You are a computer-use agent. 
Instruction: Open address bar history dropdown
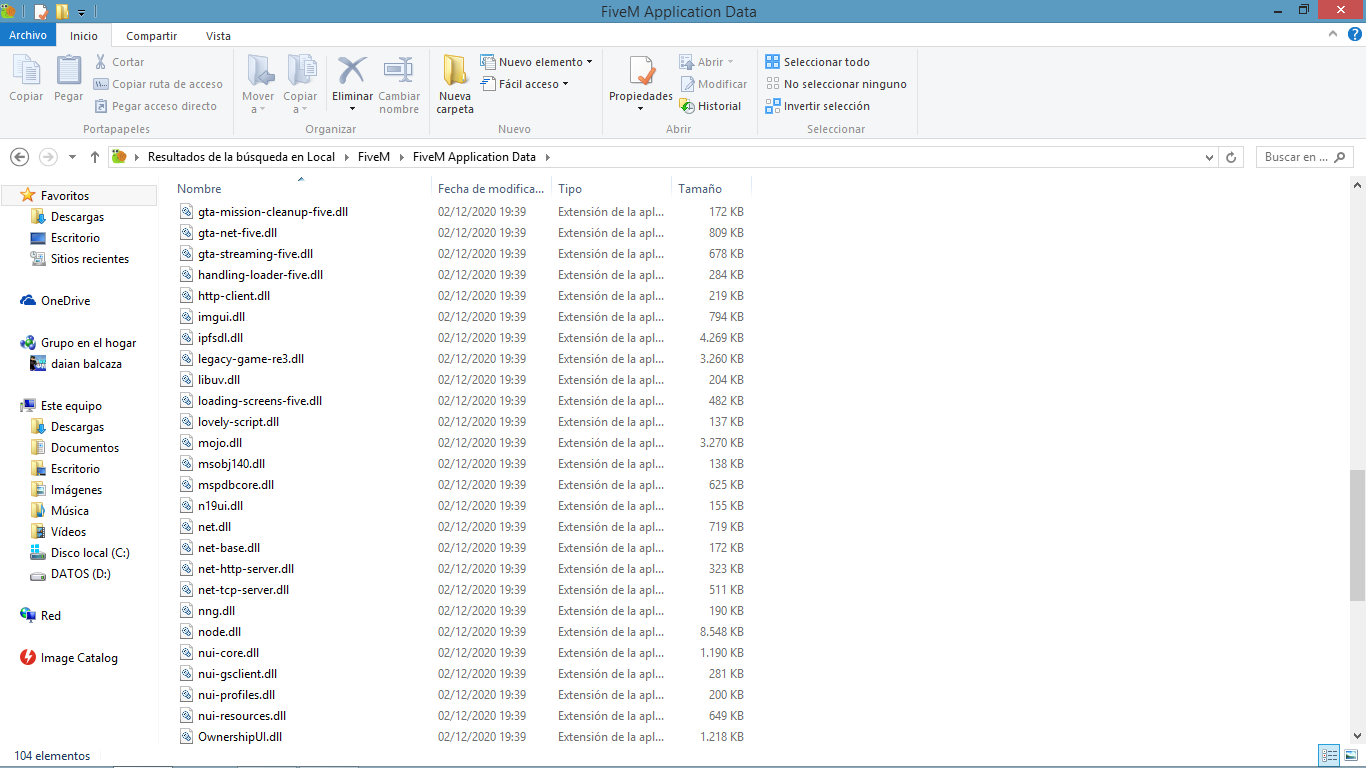tap(1210, 157)
